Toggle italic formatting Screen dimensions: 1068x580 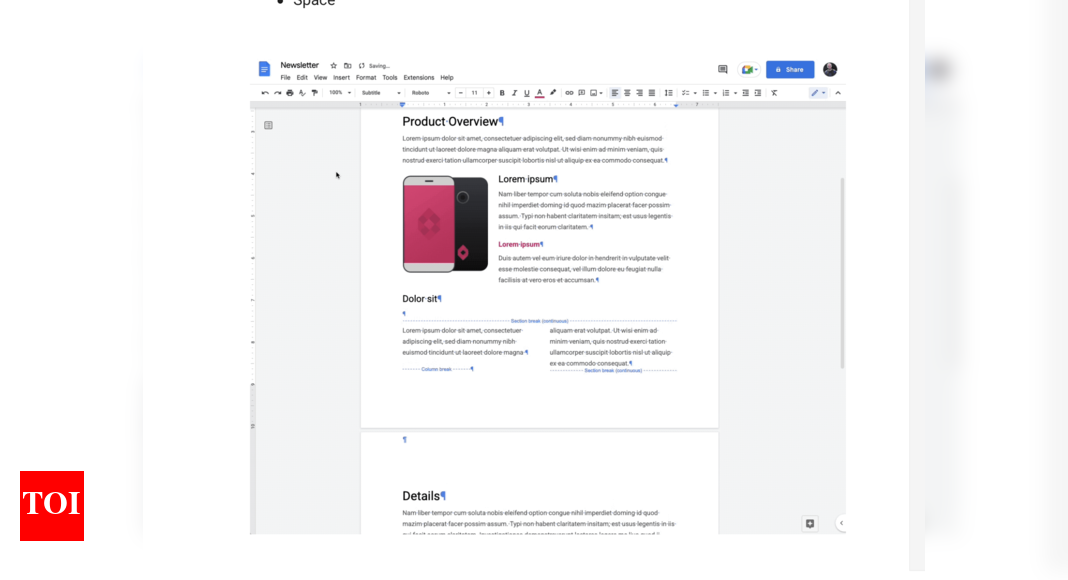coord(514,92)
